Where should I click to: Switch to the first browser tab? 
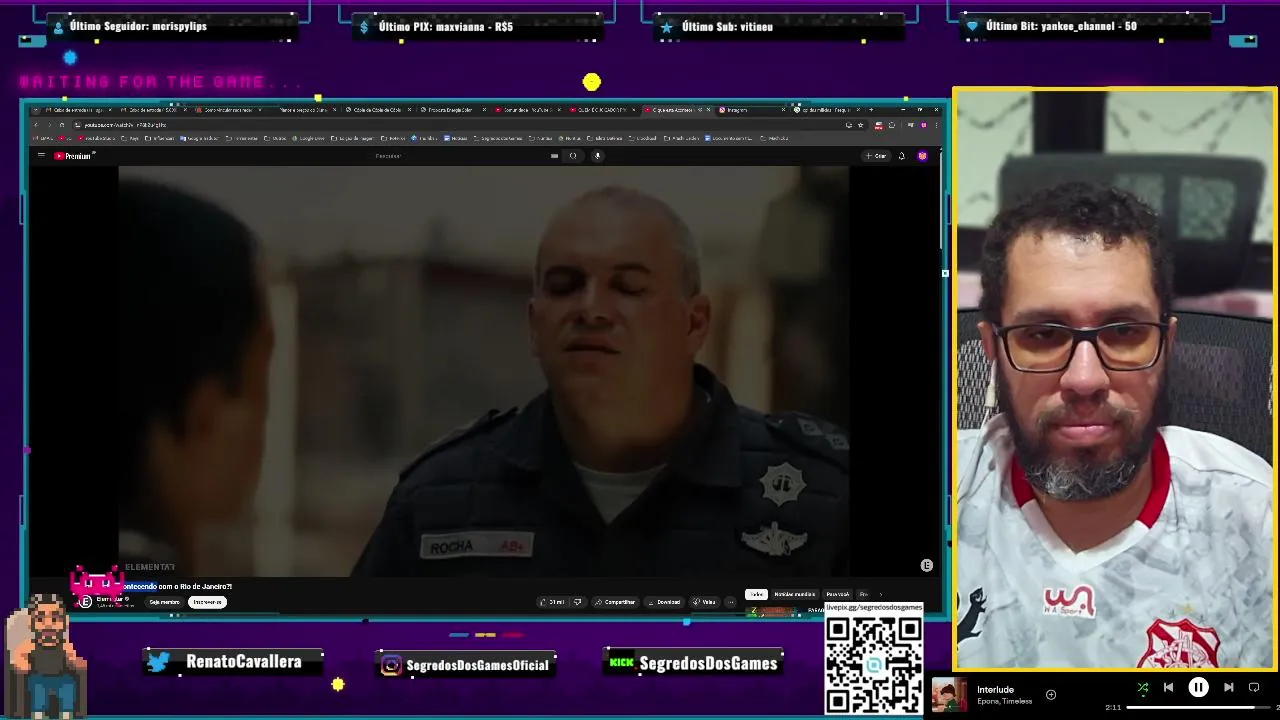click(78, 110)
